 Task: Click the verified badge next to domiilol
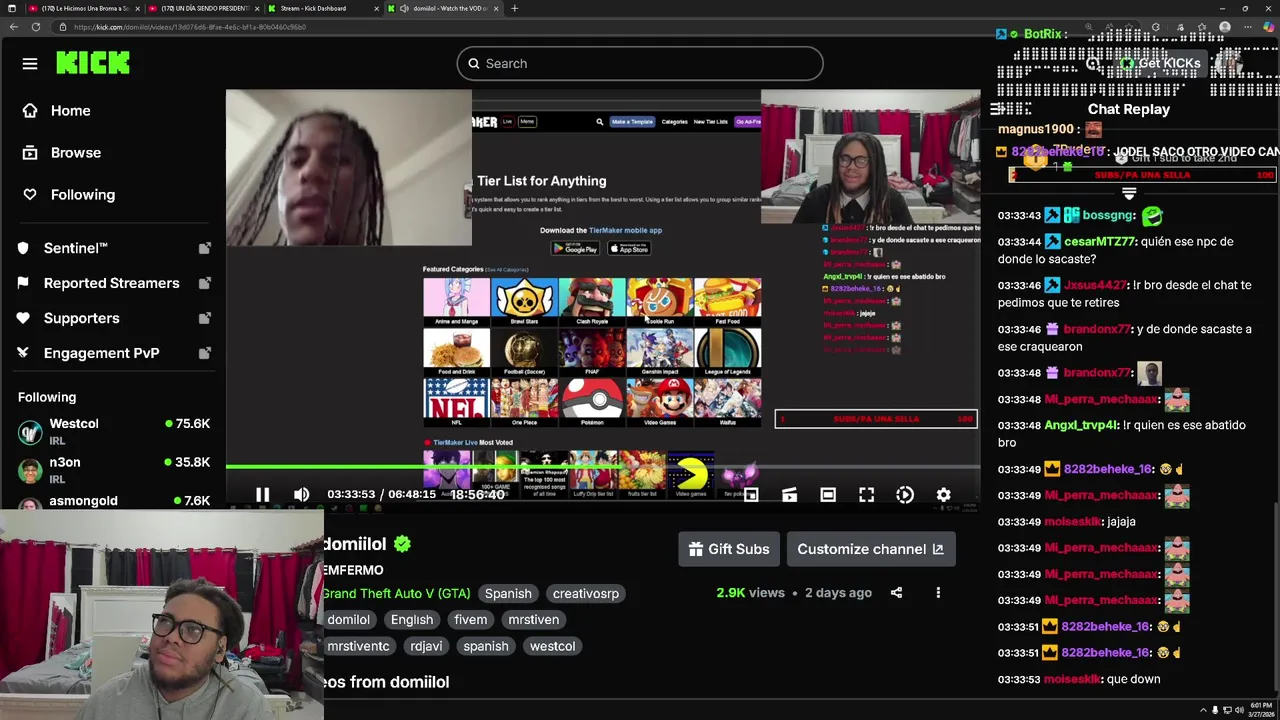pyautogui.click(x=402, y=544)
